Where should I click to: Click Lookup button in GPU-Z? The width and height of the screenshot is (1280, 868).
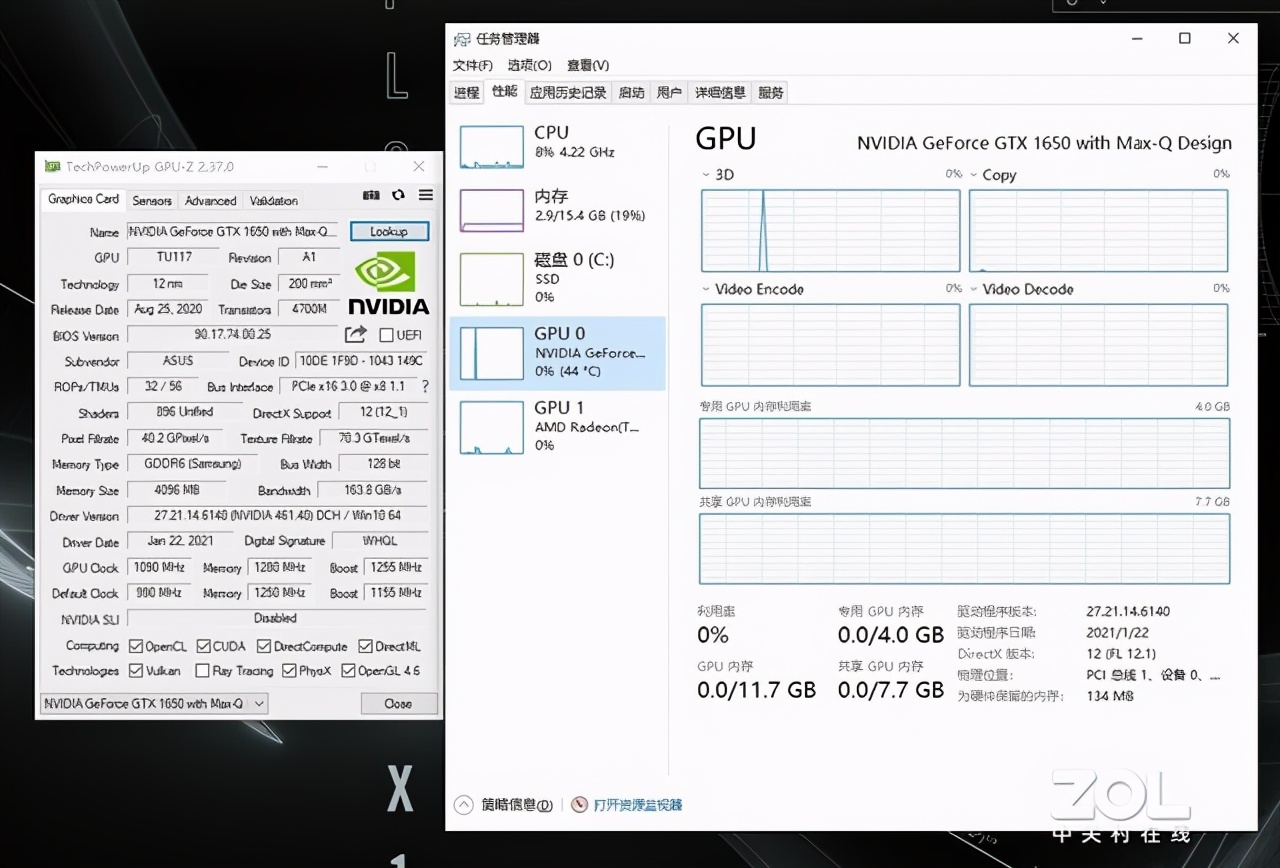click(x=389, y=231)
